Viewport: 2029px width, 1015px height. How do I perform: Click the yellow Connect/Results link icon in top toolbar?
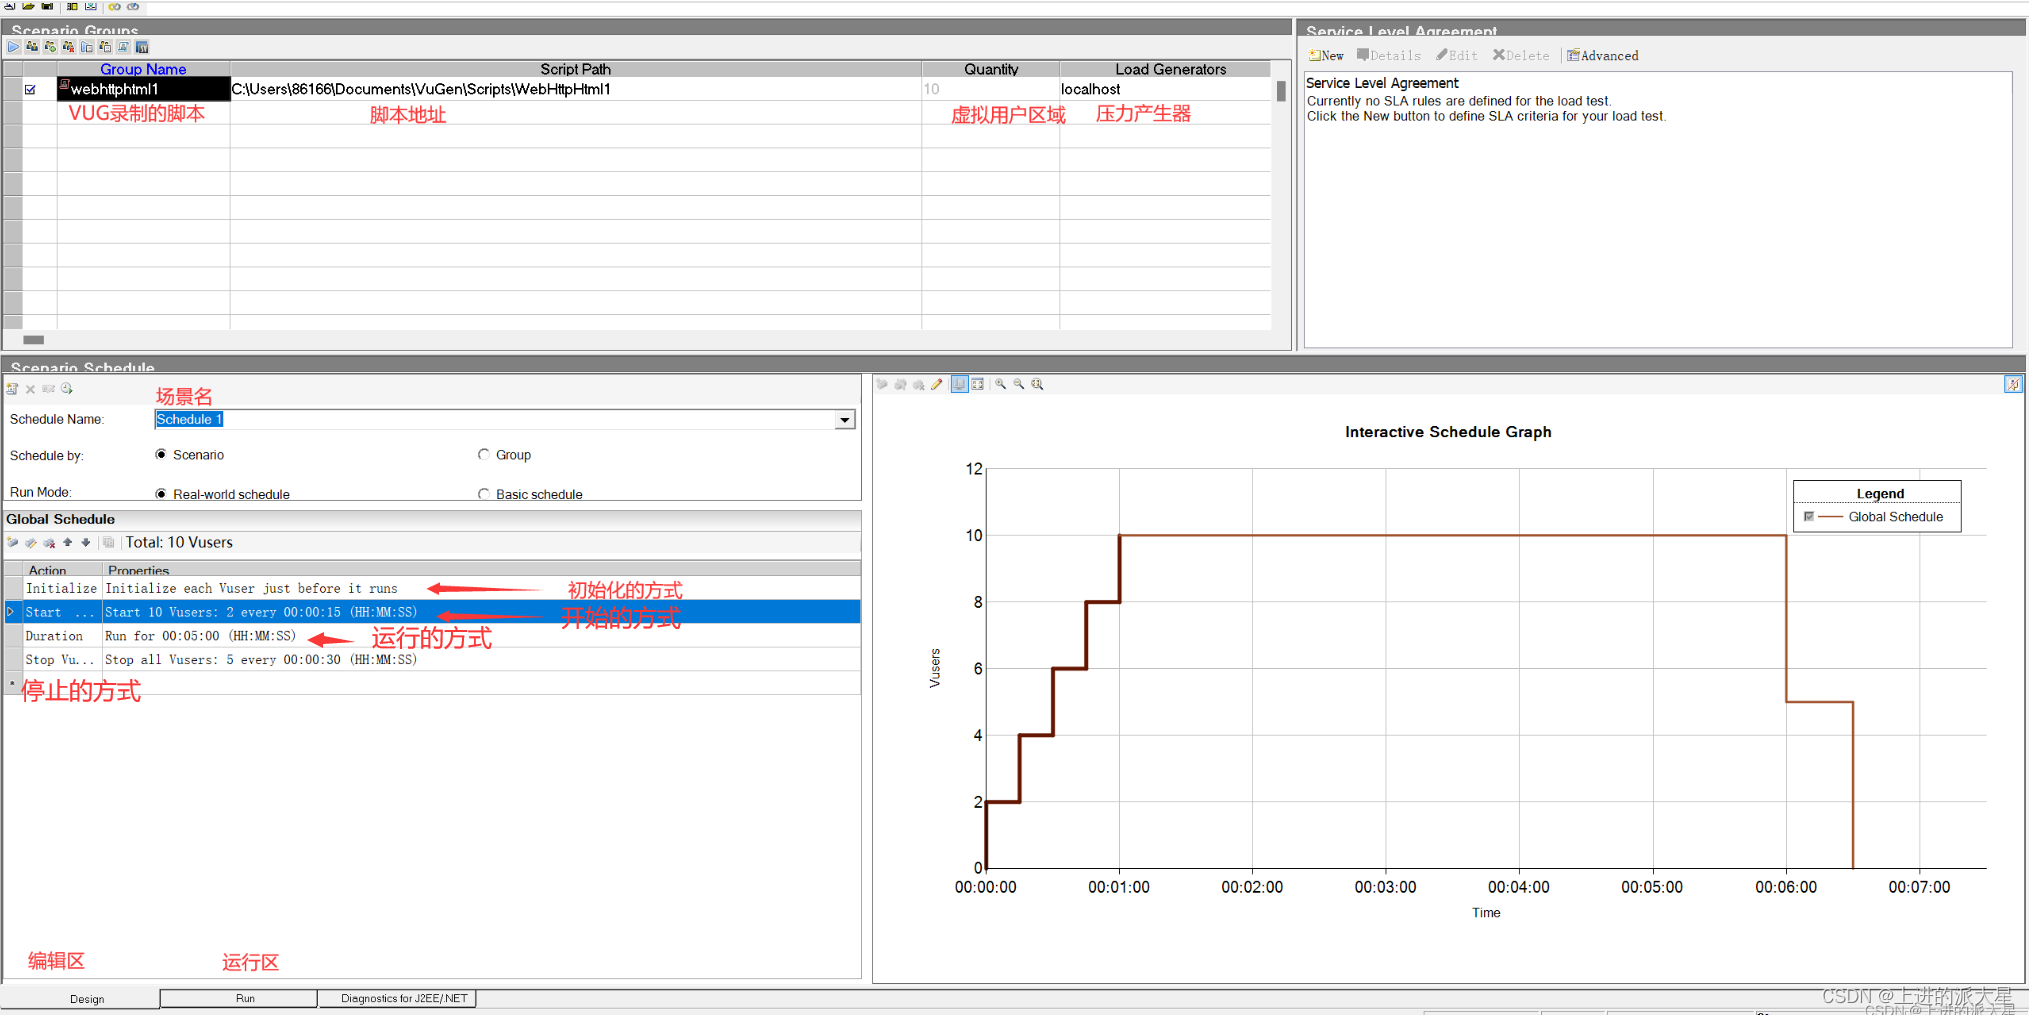[x=114, y=6]
